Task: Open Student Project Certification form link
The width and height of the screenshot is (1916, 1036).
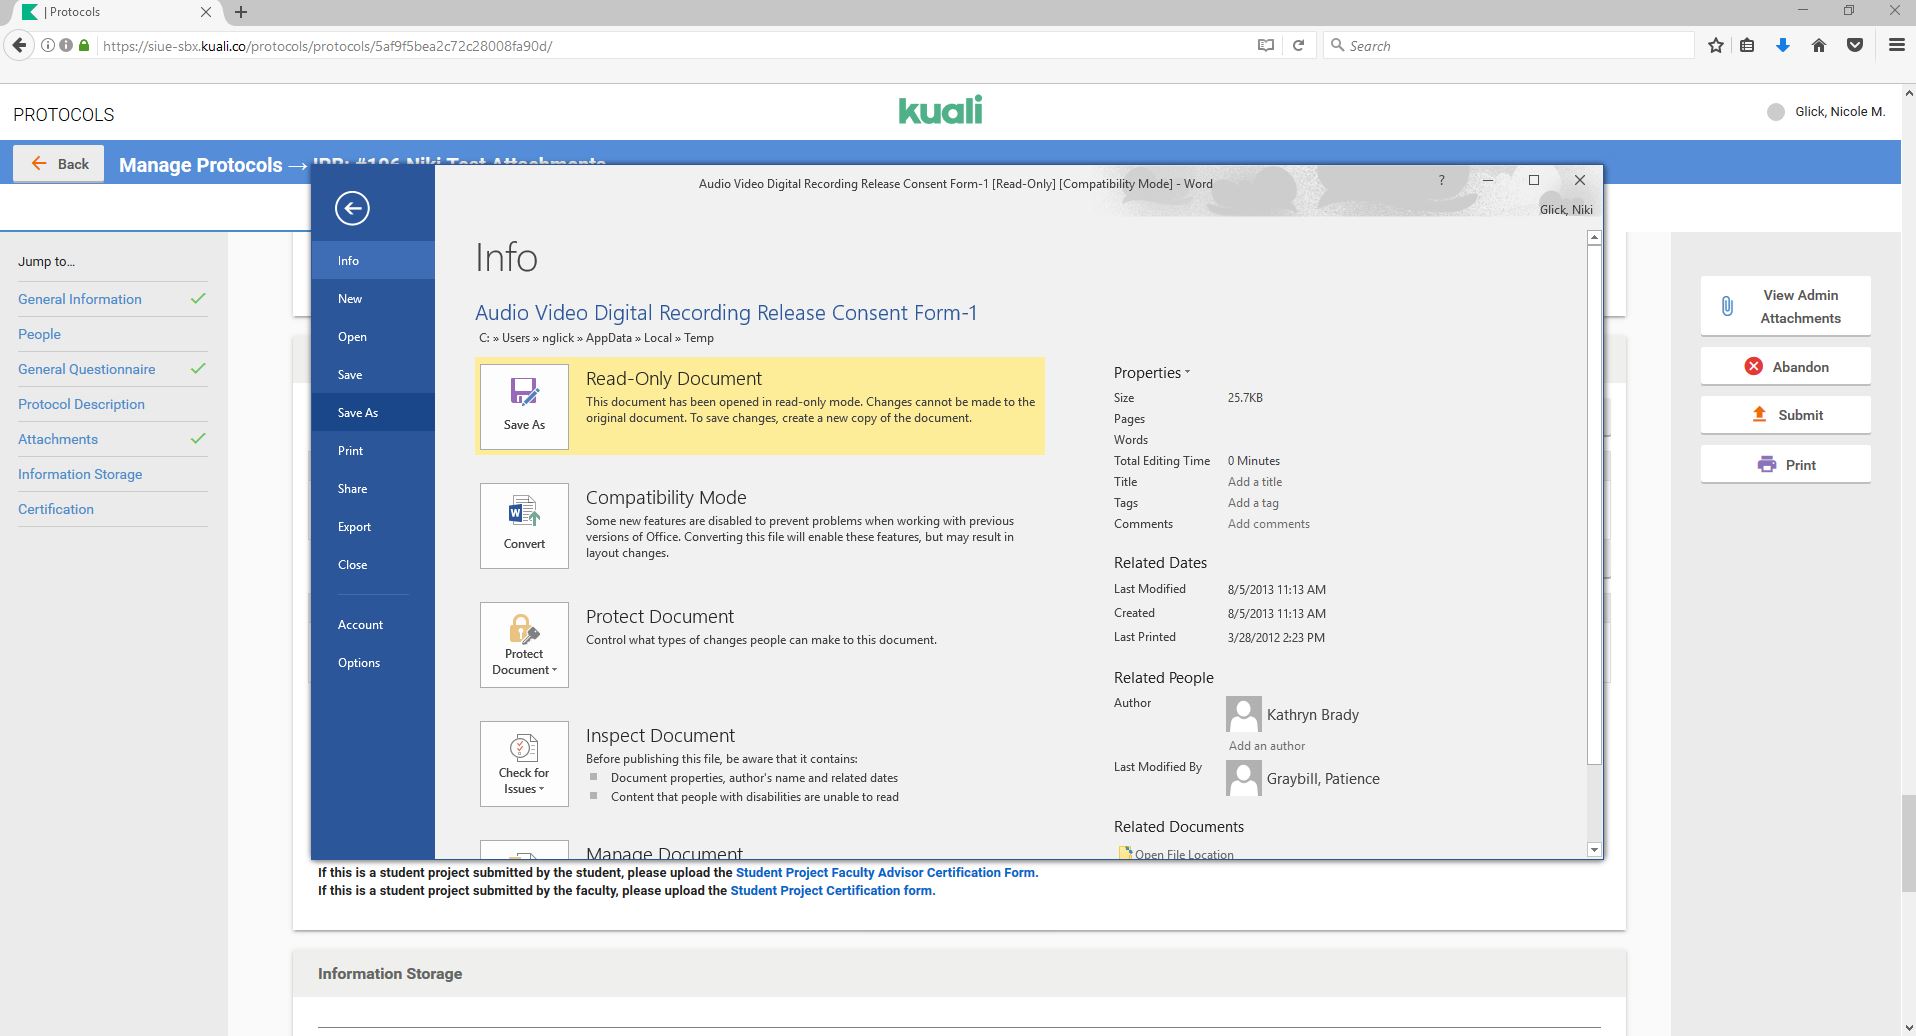Action: [832, 890]
